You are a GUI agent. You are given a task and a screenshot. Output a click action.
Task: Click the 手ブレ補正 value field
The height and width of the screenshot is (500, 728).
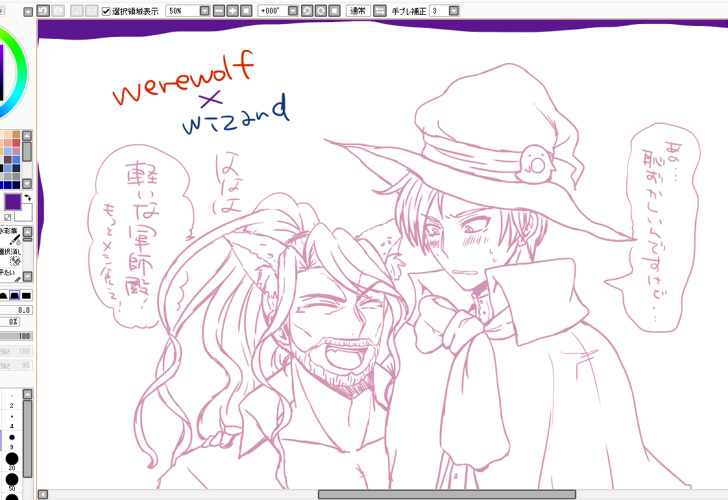439,11
